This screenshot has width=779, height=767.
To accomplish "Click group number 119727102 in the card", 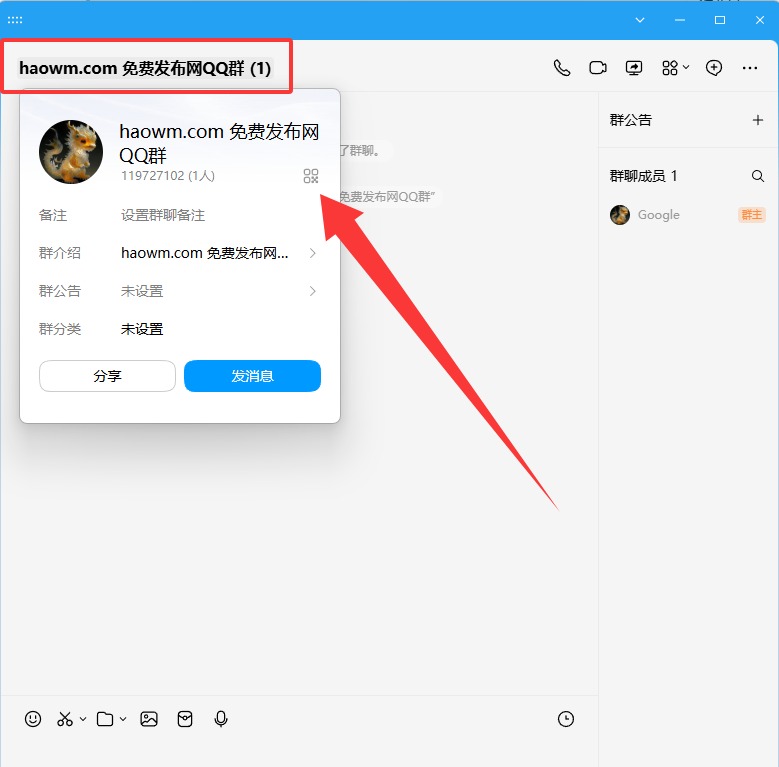I will pyautogui.click(x=153, y=176).
